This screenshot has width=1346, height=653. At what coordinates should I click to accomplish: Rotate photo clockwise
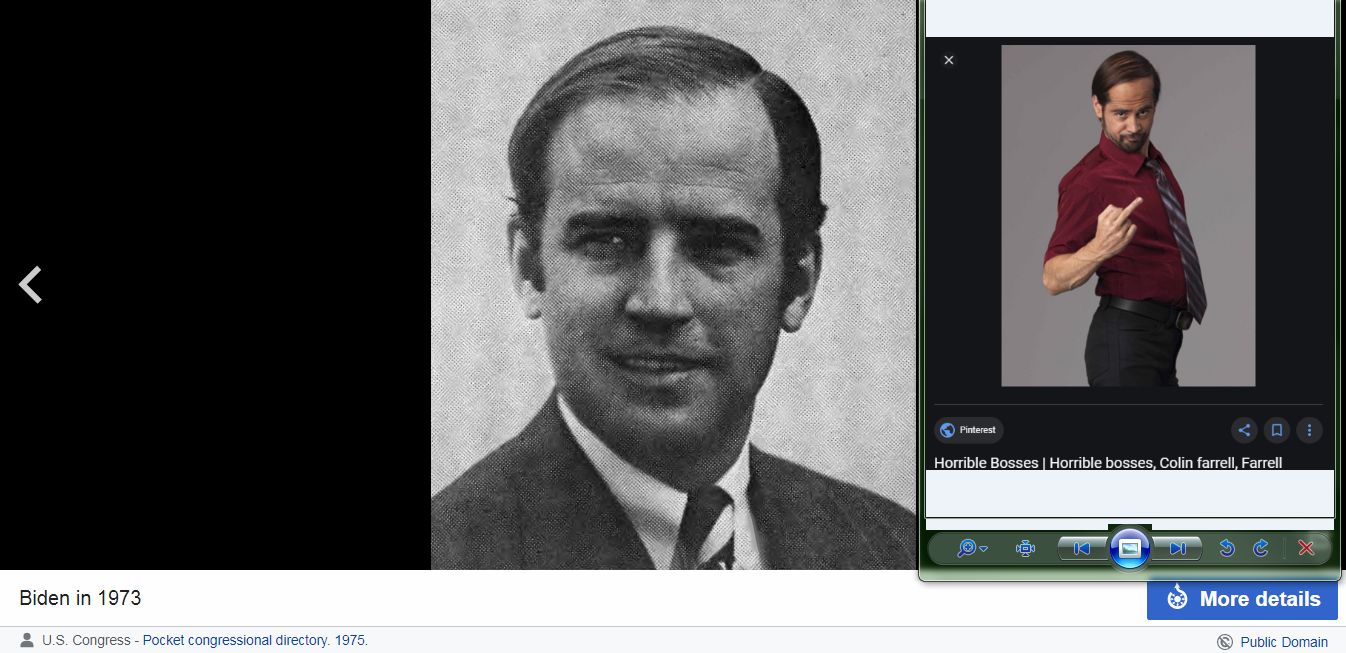1261,548
